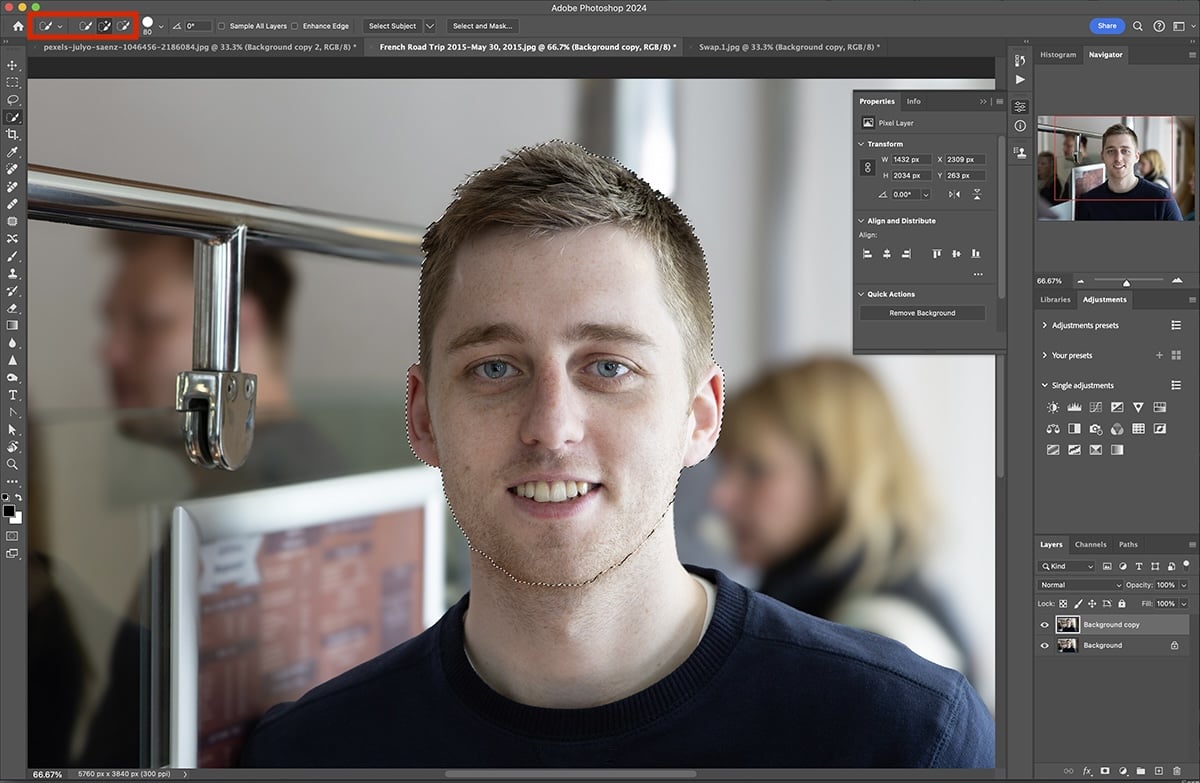Pick the Spot Healing Brush tool

(x=13, y=168)
